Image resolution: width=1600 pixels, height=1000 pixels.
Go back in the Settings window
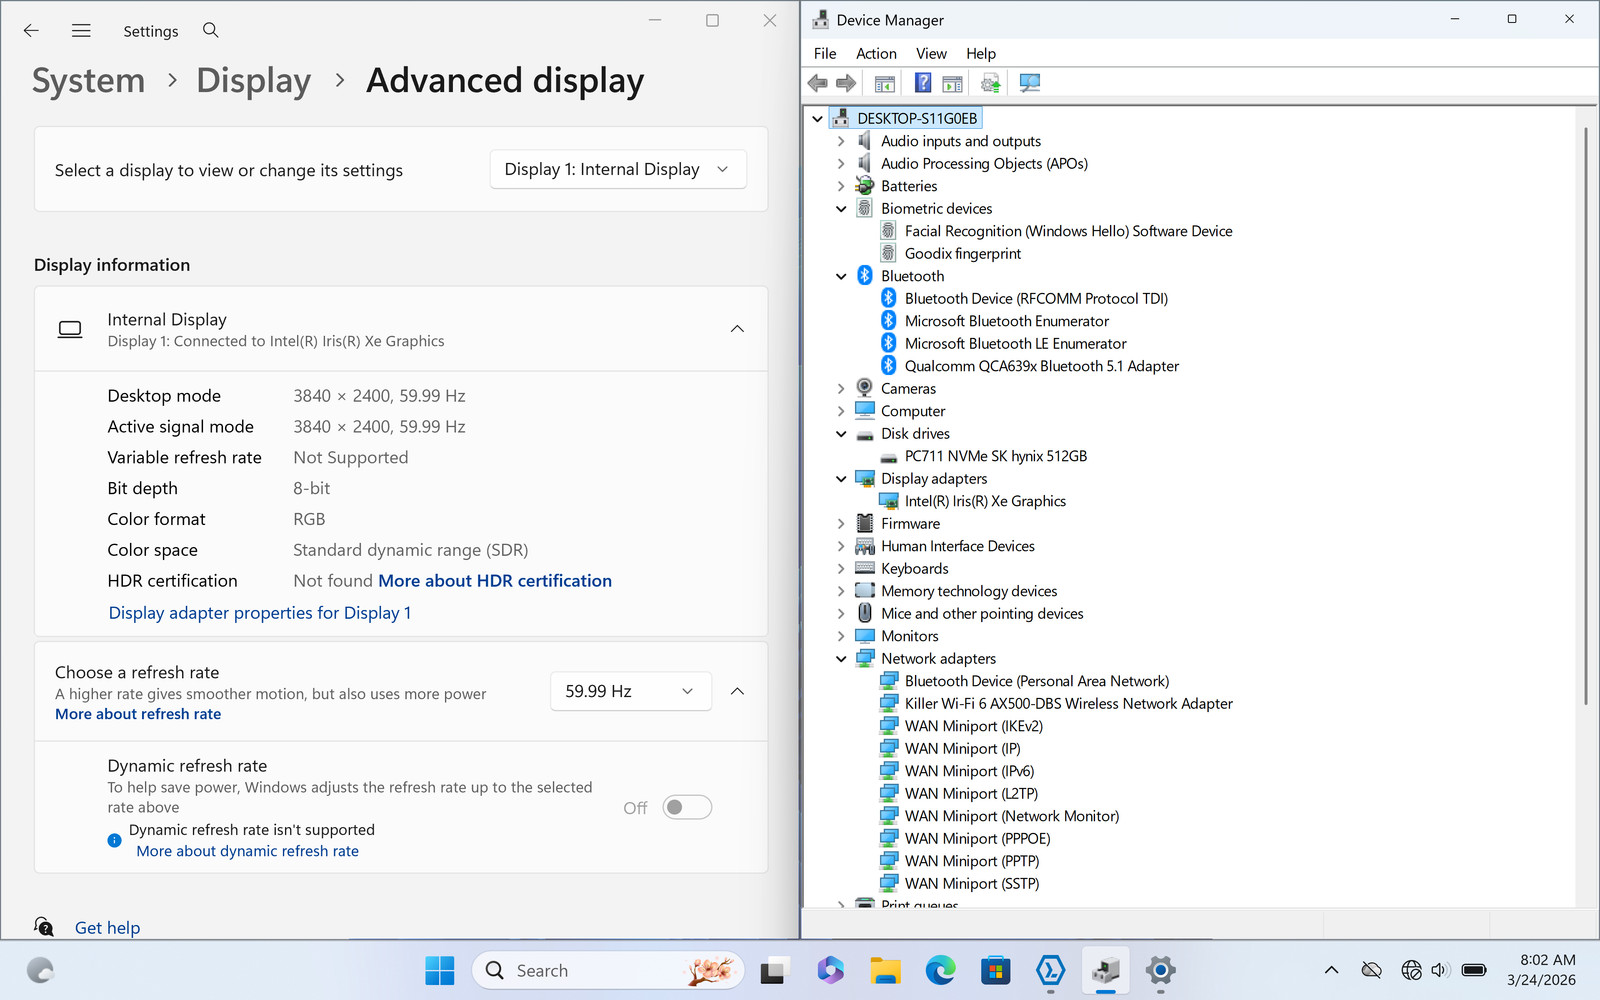(31, 30)
